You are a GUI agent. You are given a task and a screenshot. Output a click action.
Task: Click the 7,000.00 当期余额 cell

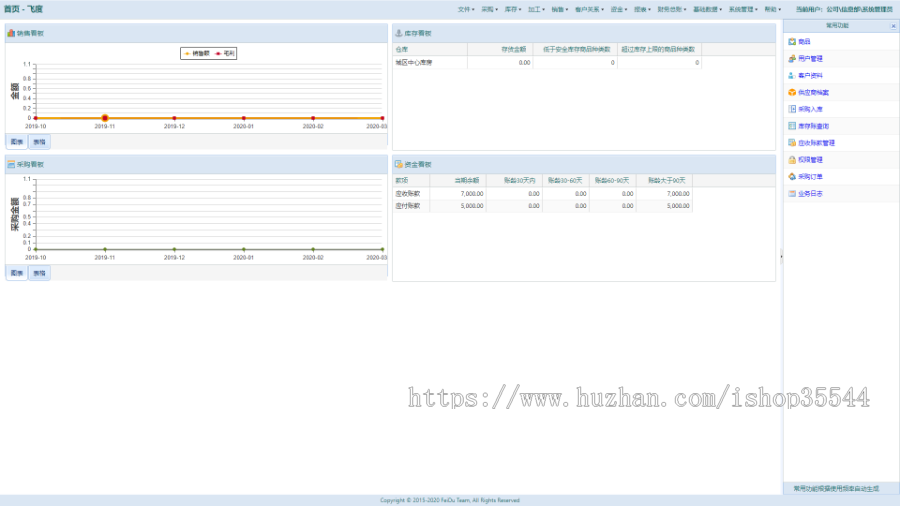(457, 194)
